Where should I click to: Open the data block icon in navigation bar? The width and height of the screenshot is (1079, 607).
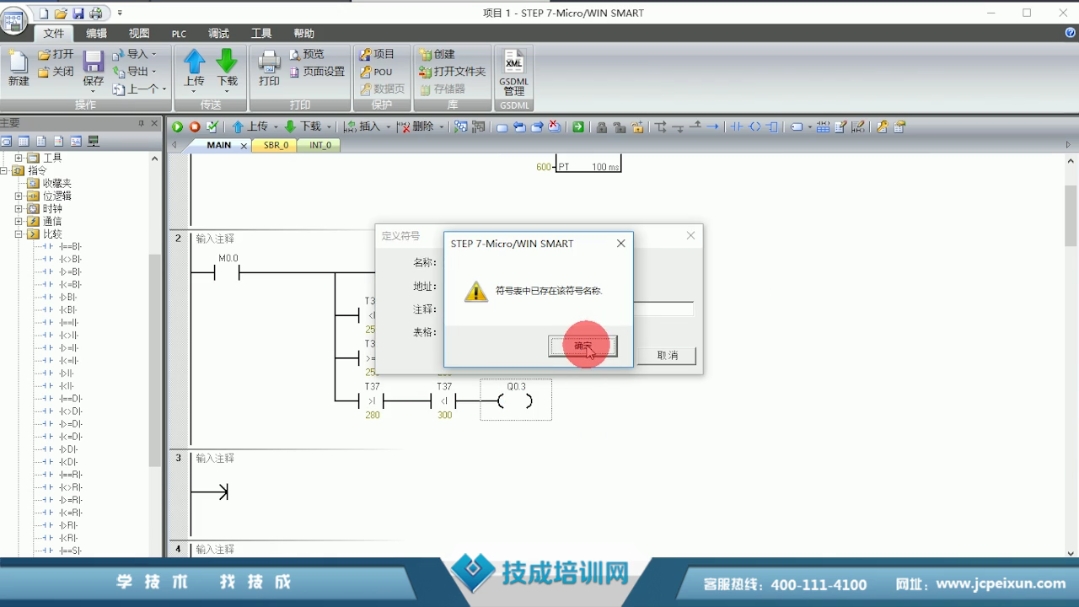pos(41,141)
